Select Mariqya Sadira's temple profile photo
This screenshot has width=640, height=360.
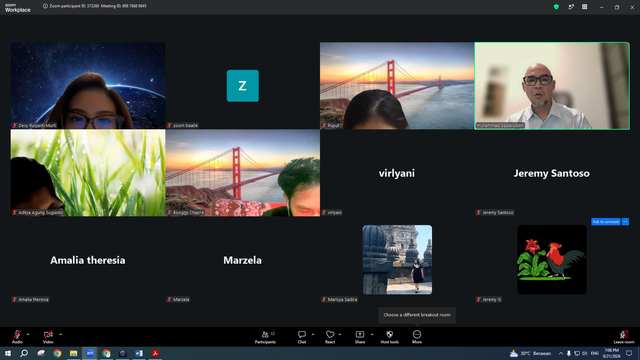click(397, 260)
